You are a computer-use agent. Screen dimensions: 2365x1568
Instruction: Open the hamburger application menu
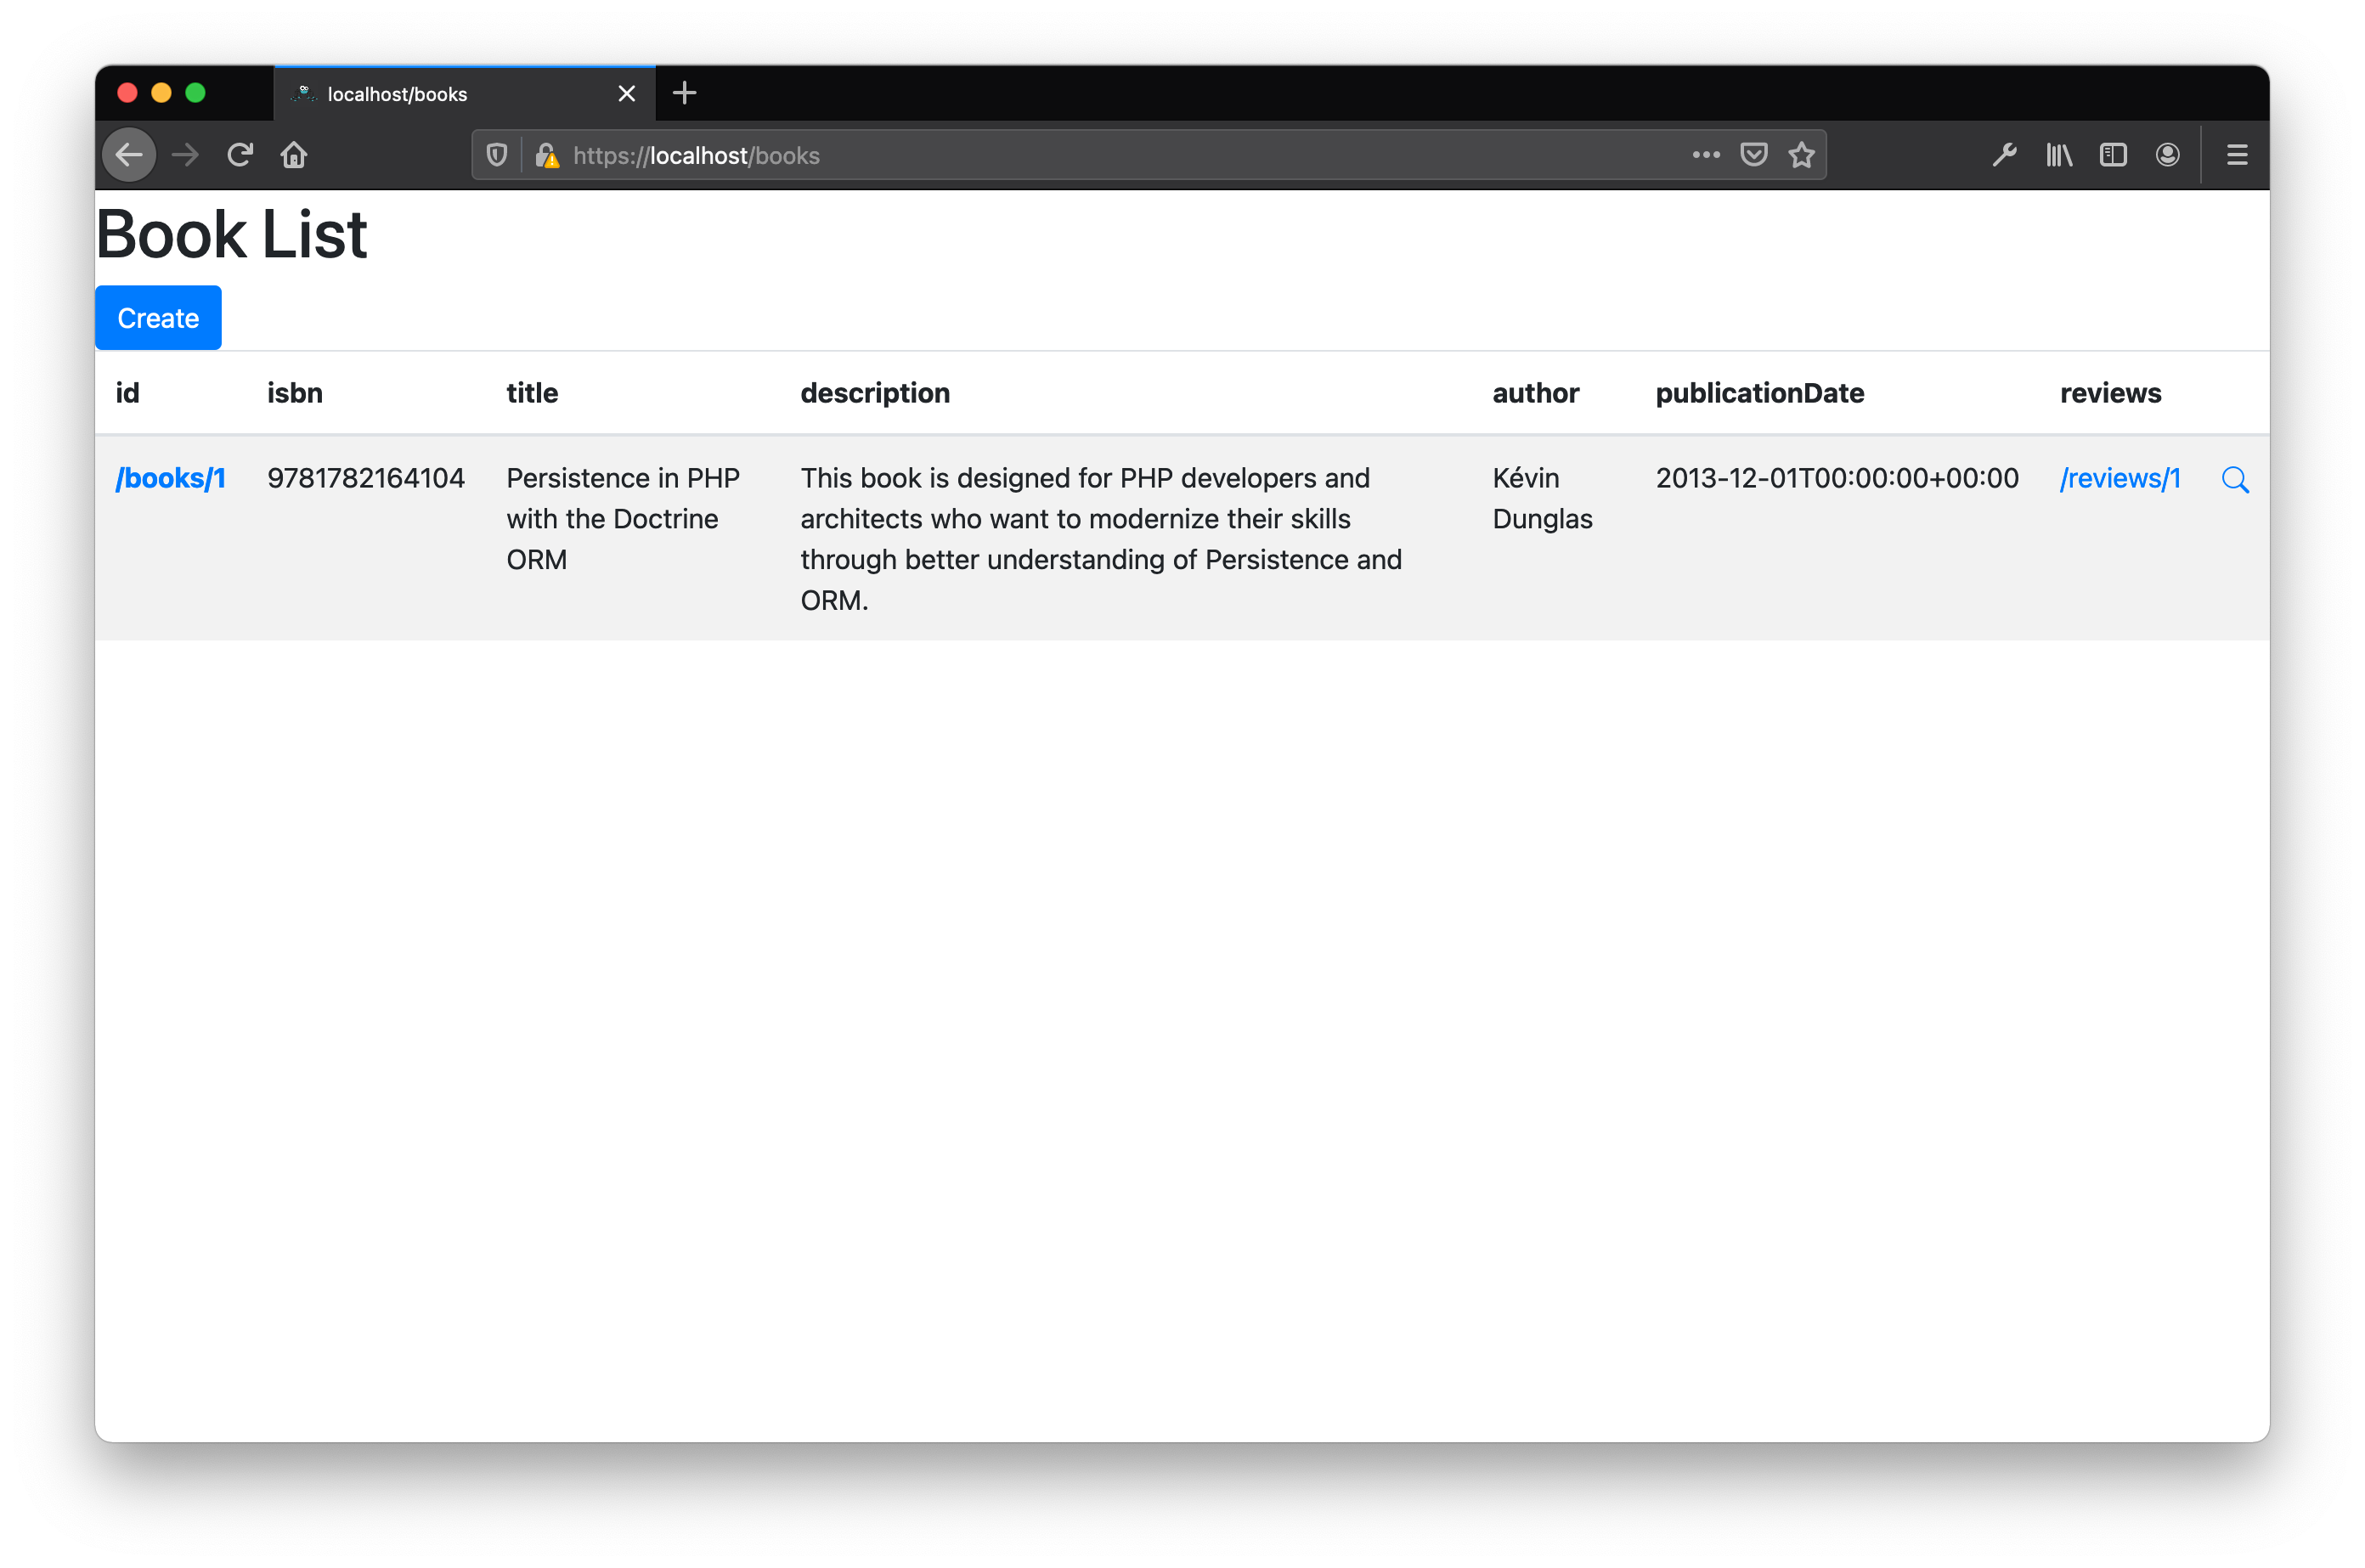[x=2236, y=154]
